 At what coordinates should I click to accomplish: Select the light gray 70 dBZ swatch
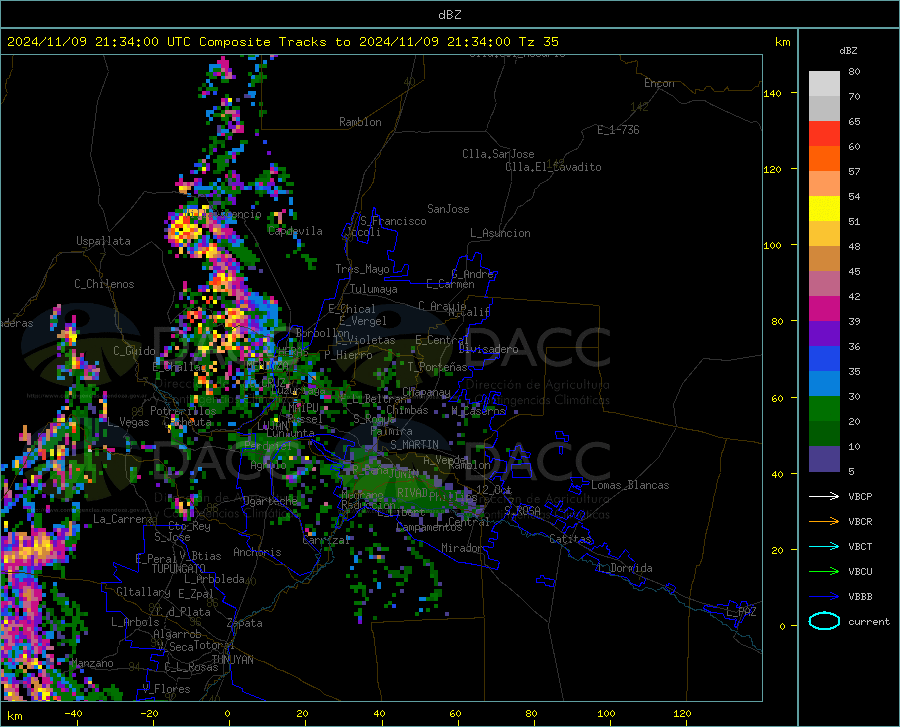click(x=824, y=84)
